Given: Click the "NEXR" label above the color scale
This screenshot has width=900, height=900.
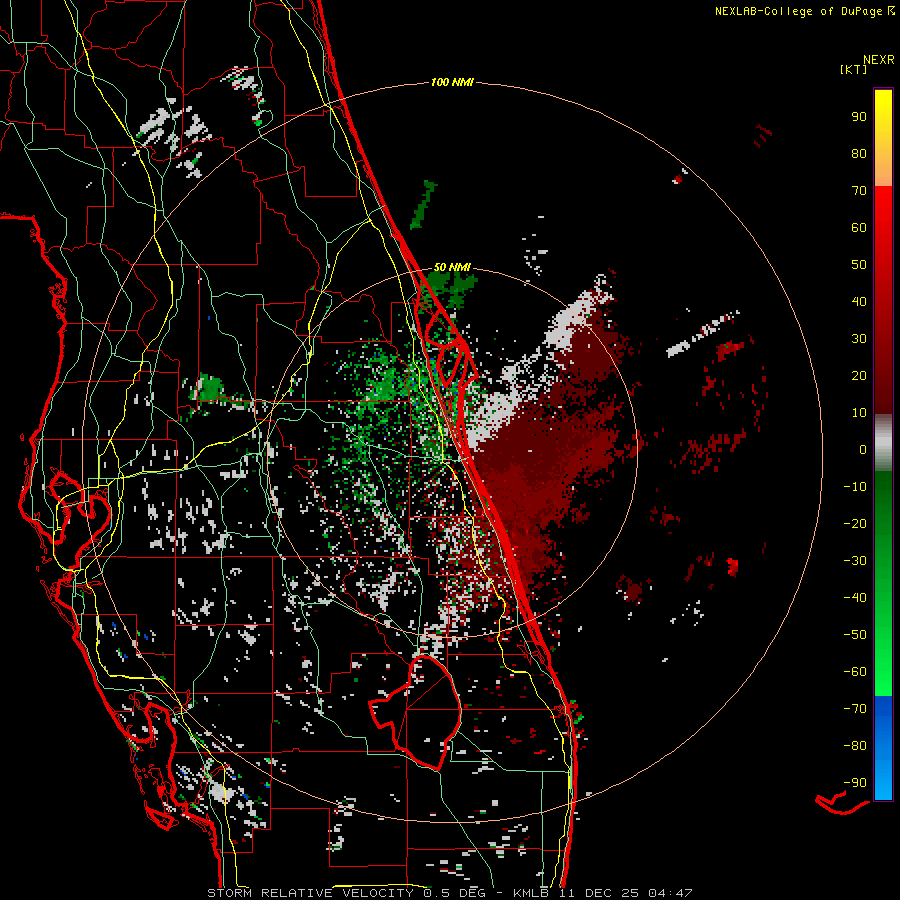Looking at the screenshot, I should [879, 60].
